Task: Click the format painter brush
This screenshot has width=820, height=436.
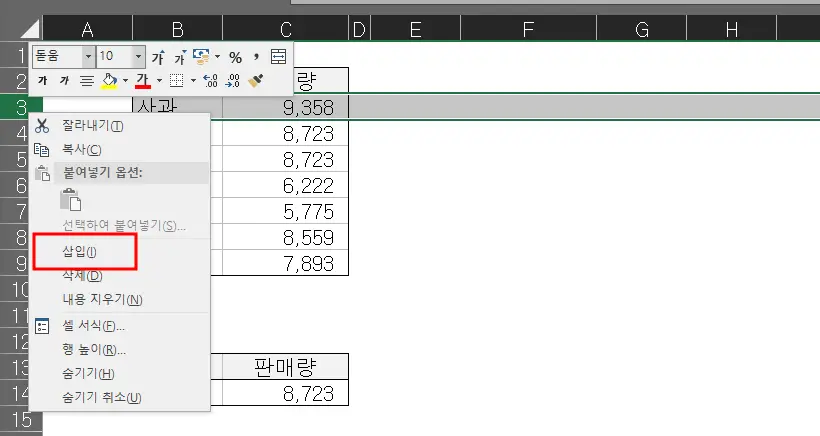Action: click(x=255, y=81)
